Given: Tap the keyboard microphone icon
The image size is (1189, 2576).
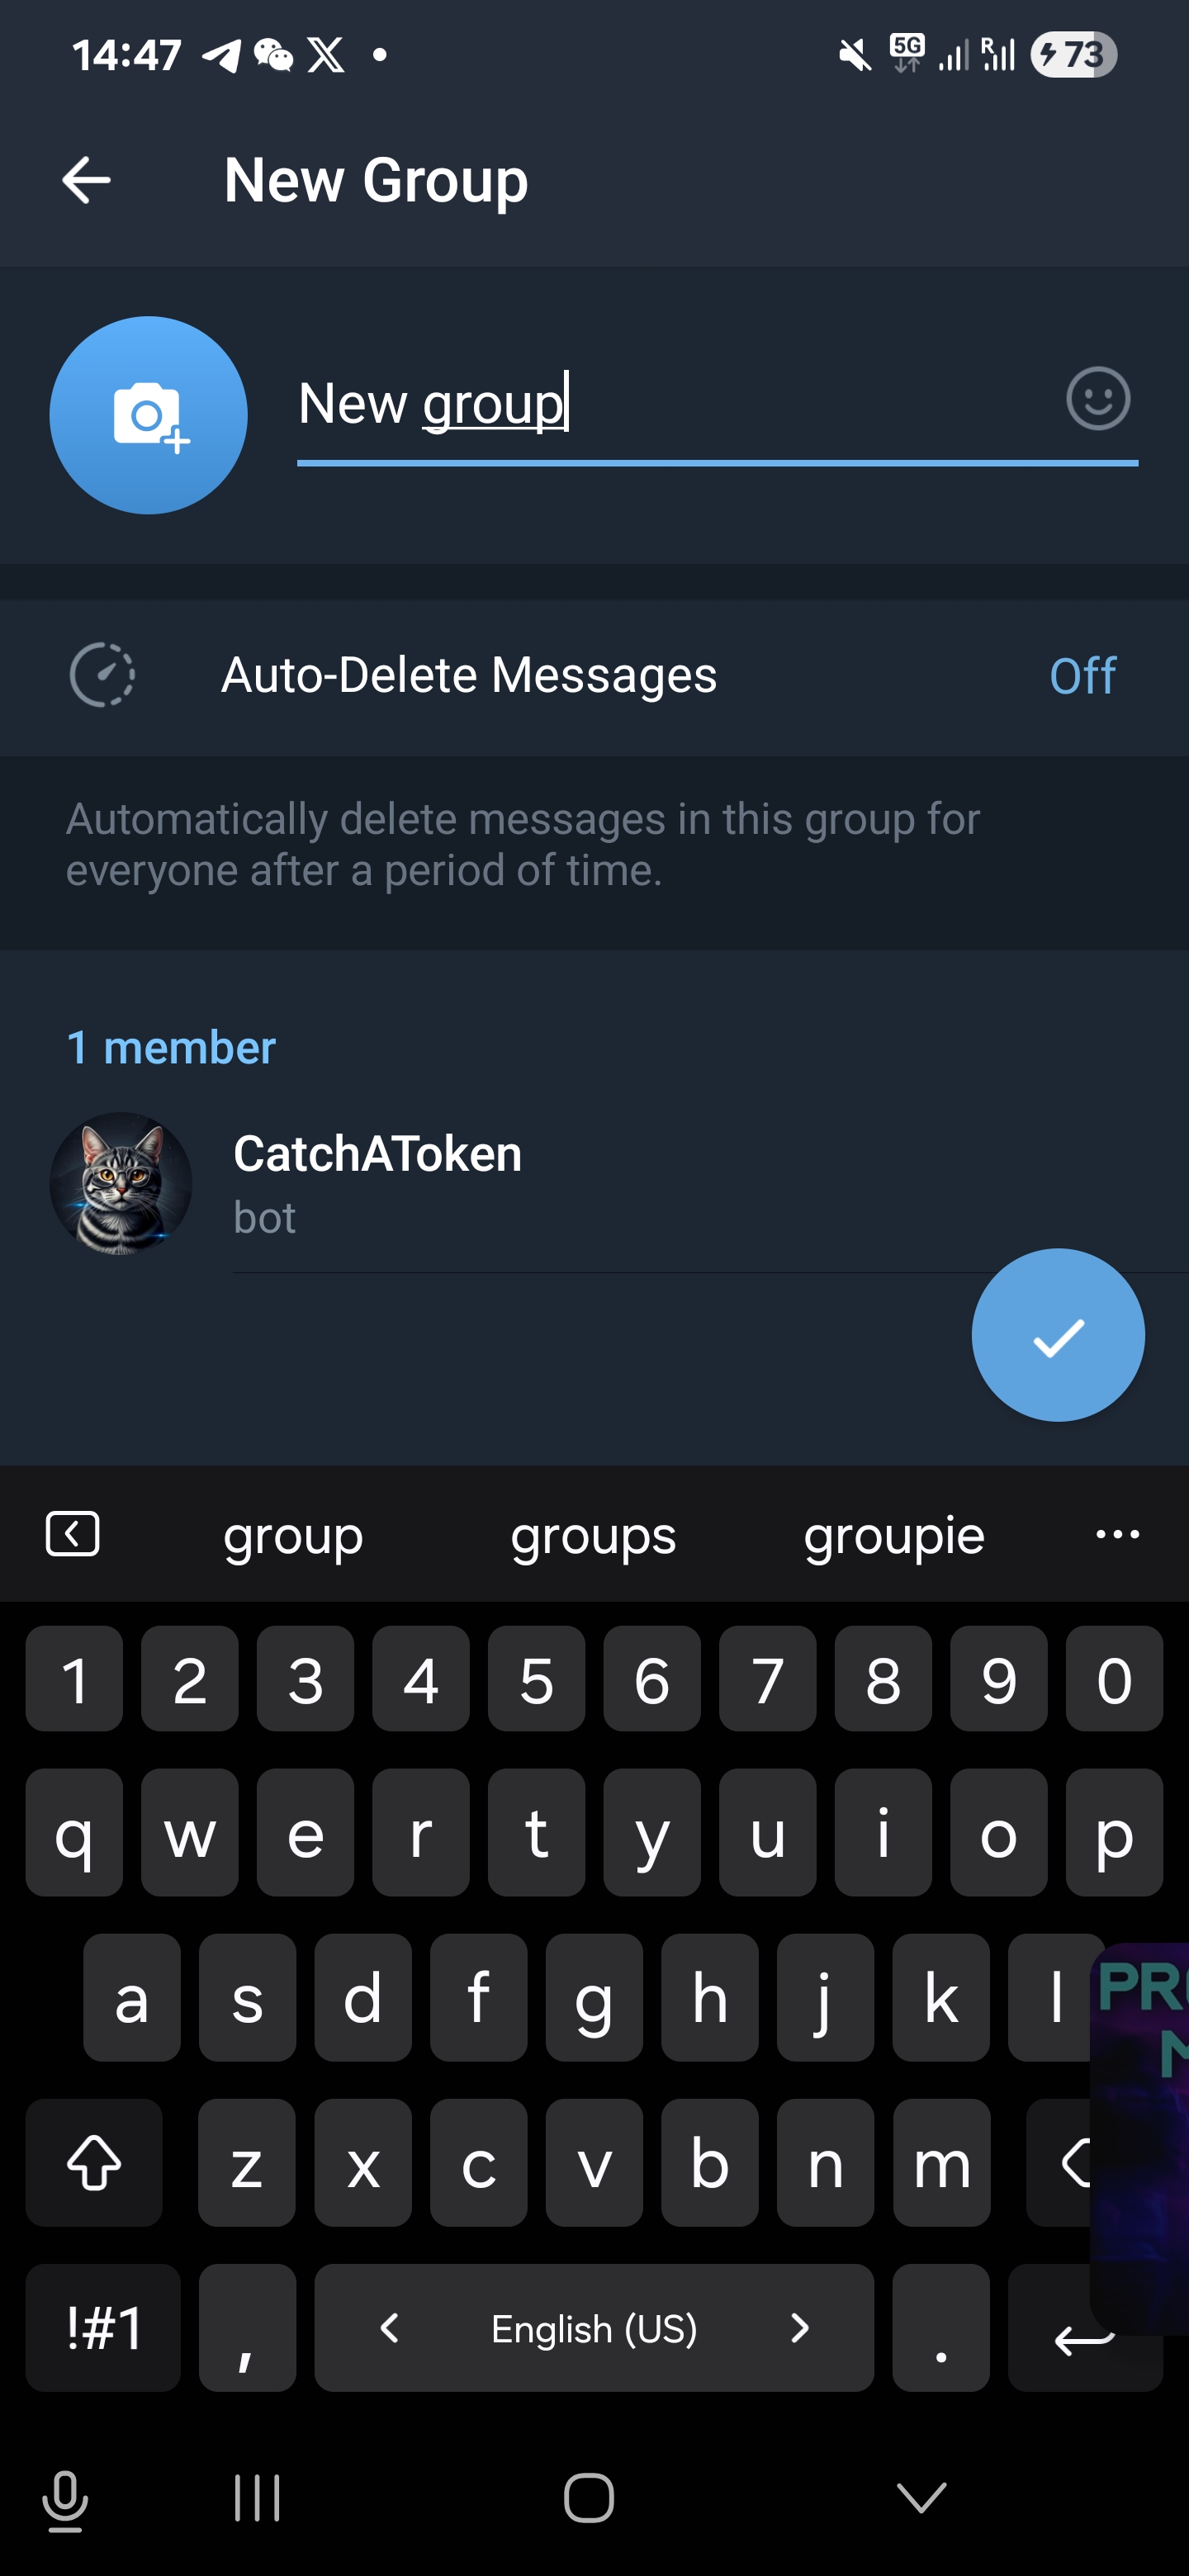Looking at the screenshot, I should [65, 2500].
